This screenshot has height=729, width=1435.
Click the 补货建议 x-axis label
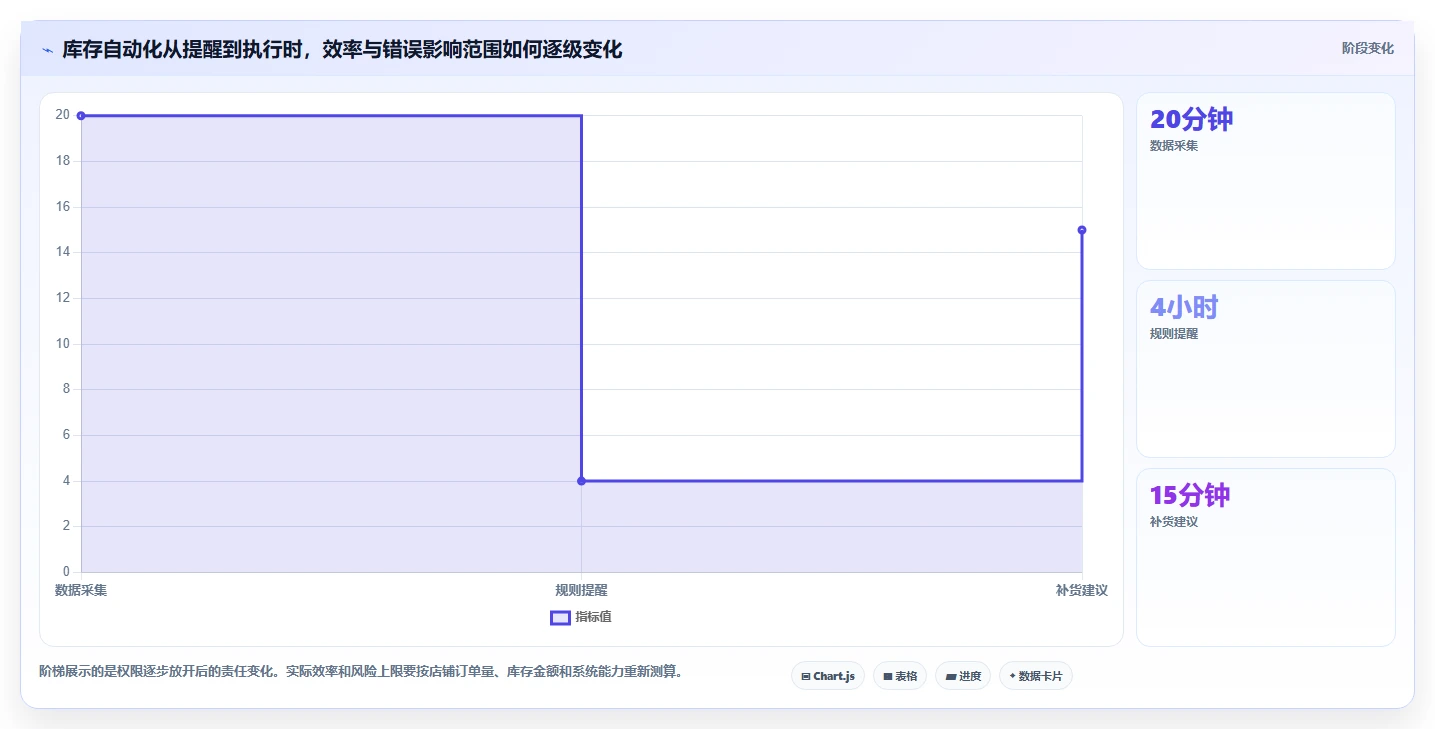point(1082,590)
